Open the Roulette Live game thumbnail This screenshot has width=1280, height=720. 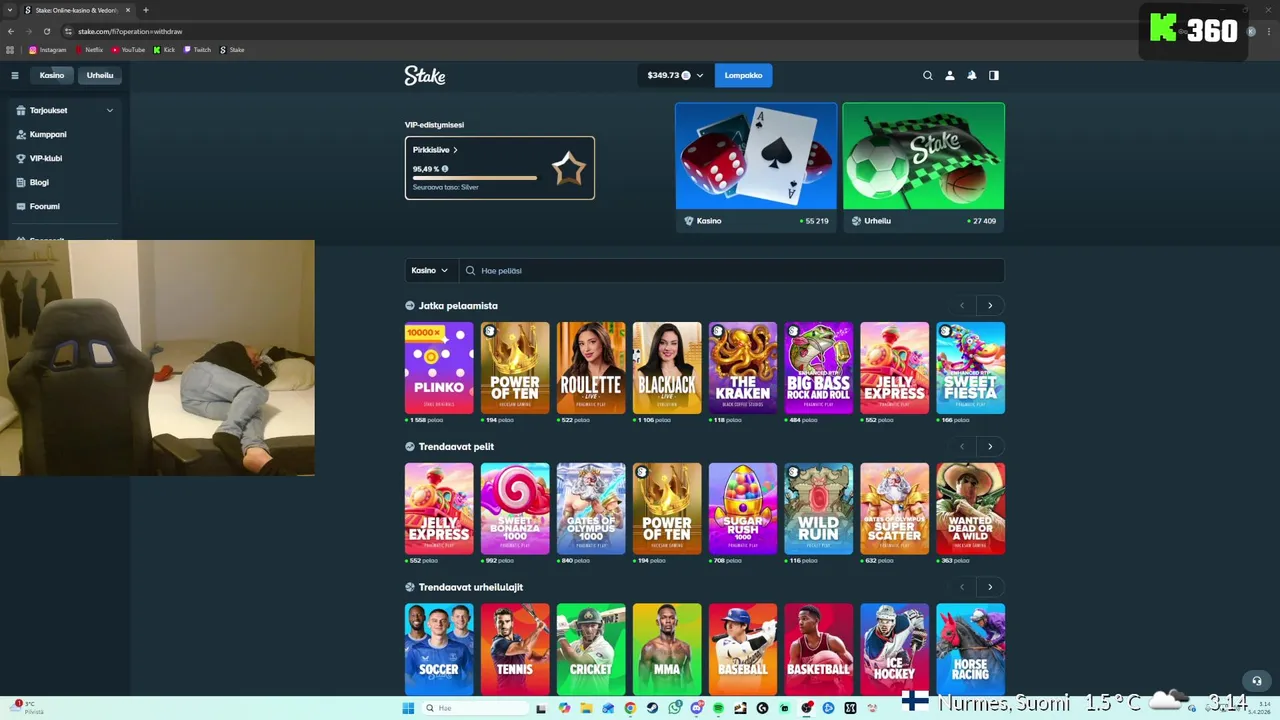click(x=591, y=367)
